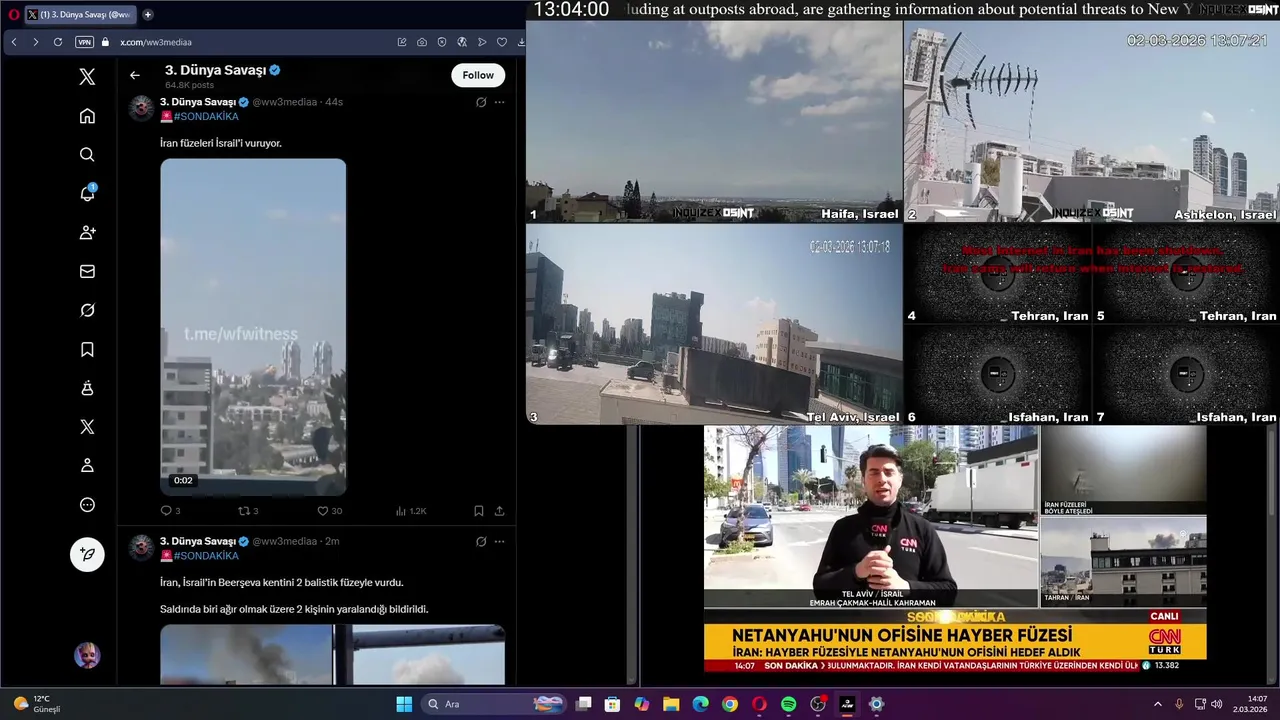The width and height of the screenshot is (1280, 720).
Task: Open #SONDAKİKA hashtag in second post
Action: coord(206,556)
